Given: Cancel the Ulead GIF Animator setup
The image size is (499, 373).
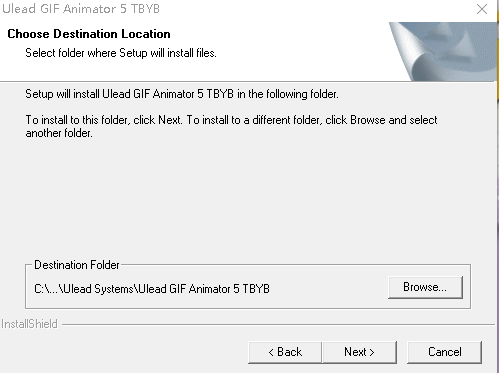Looking at the screenshot, I should point(444,352).
